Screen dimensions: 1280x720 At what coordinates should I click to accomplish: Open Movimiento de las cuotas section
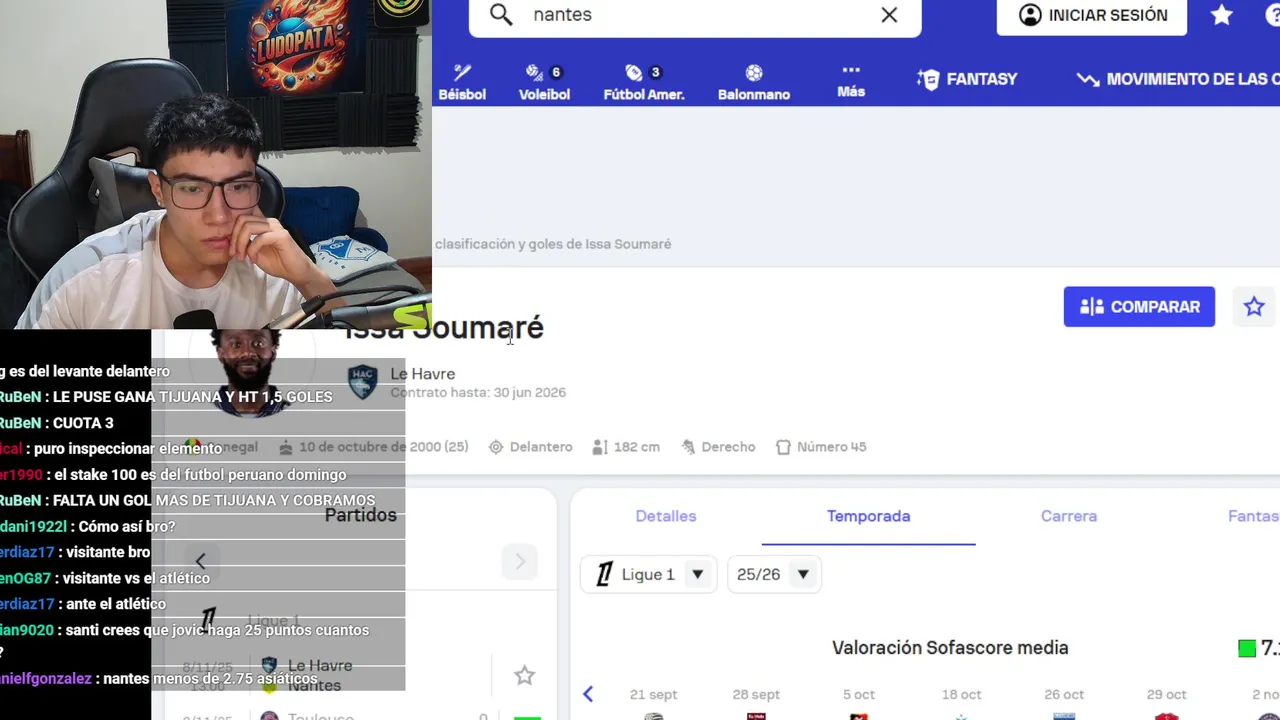click(x=1178, y=79)
